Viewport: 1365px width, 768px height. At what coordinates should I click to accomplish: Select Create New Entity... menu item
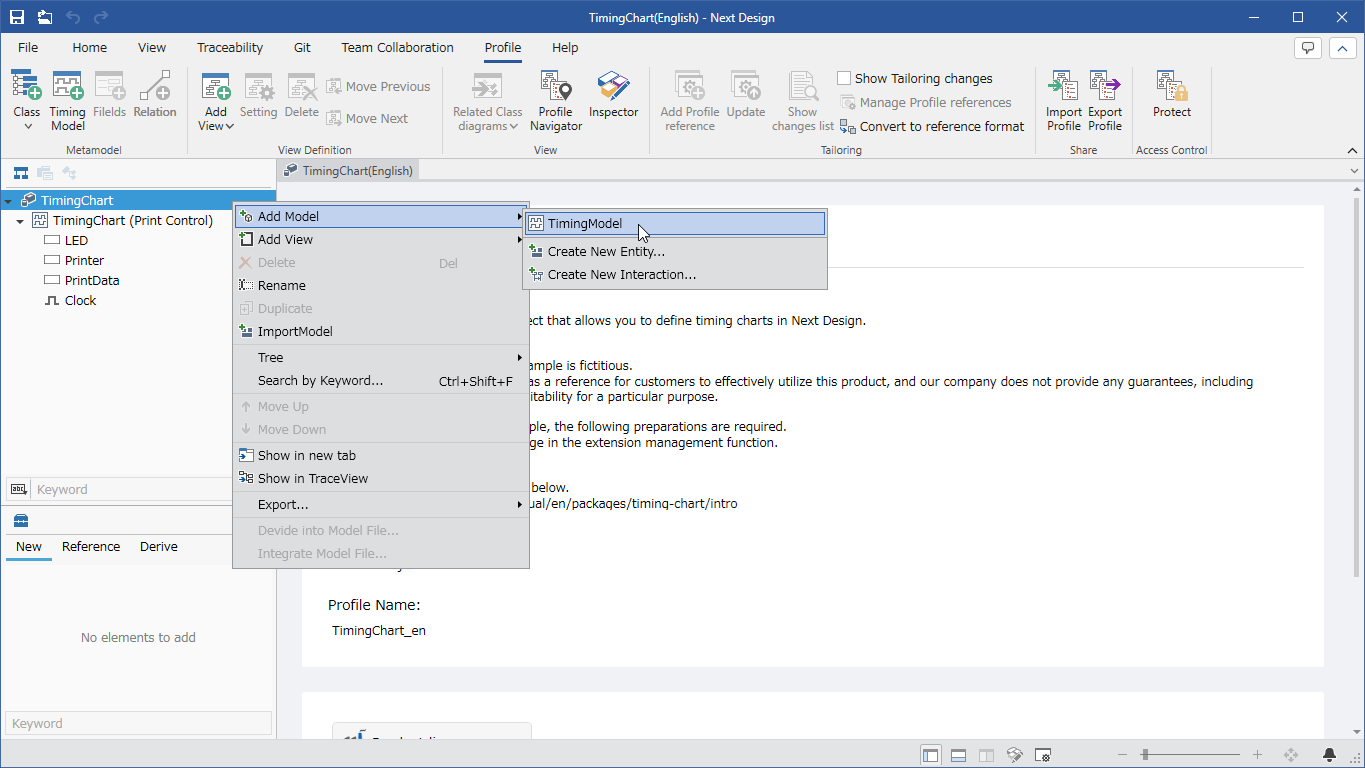pos(675,251)
